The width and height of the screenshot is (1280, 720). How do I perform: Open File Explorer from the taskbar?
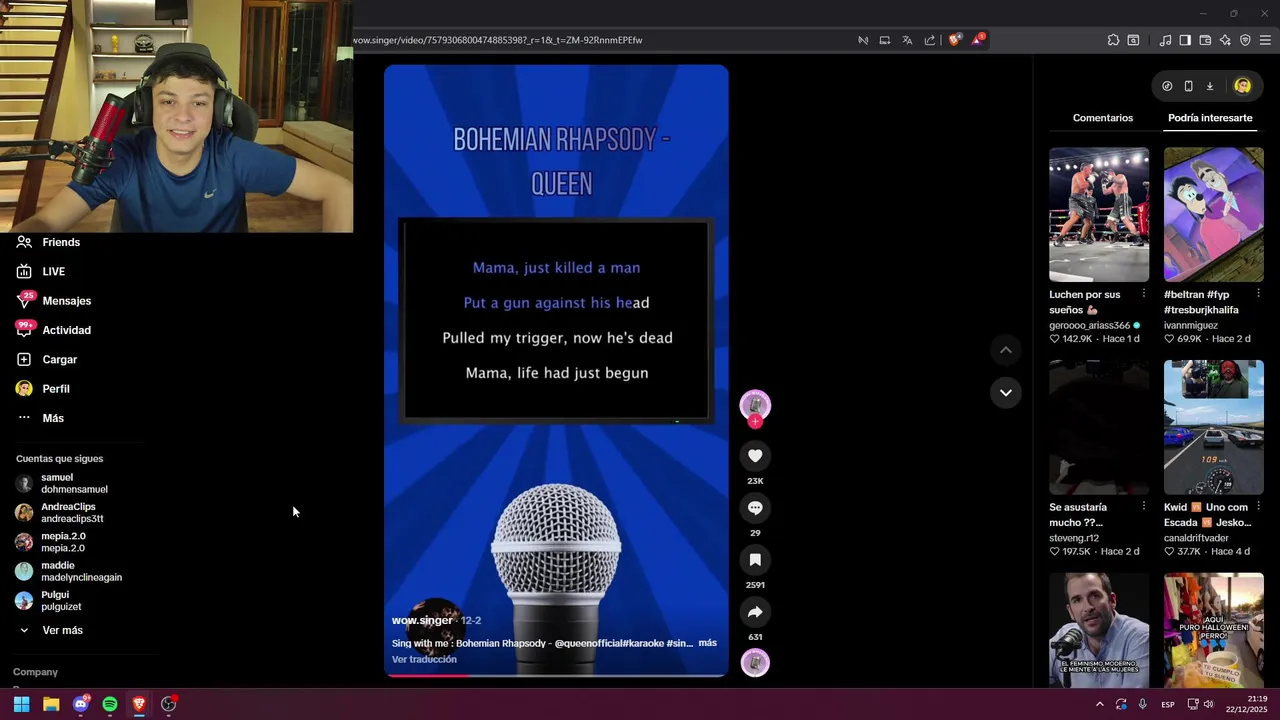(51, 704)
